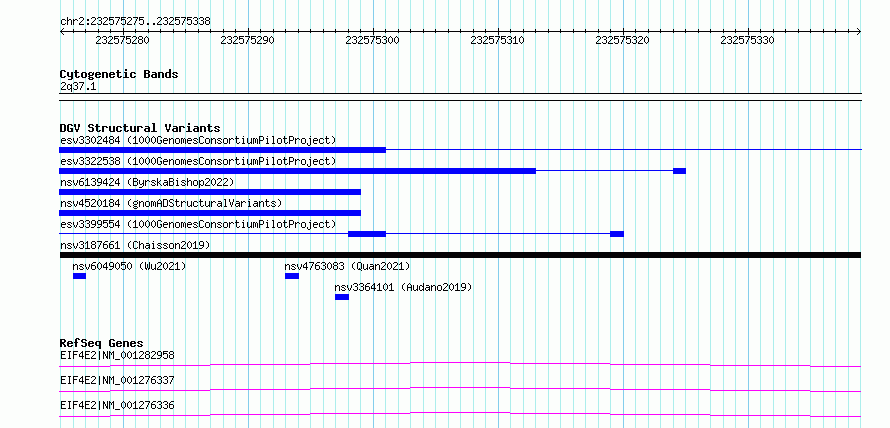890x428 pixels.
Task: Open gene EIF4E2|NM_001276336 label
Action: click(x=117, y=405)
